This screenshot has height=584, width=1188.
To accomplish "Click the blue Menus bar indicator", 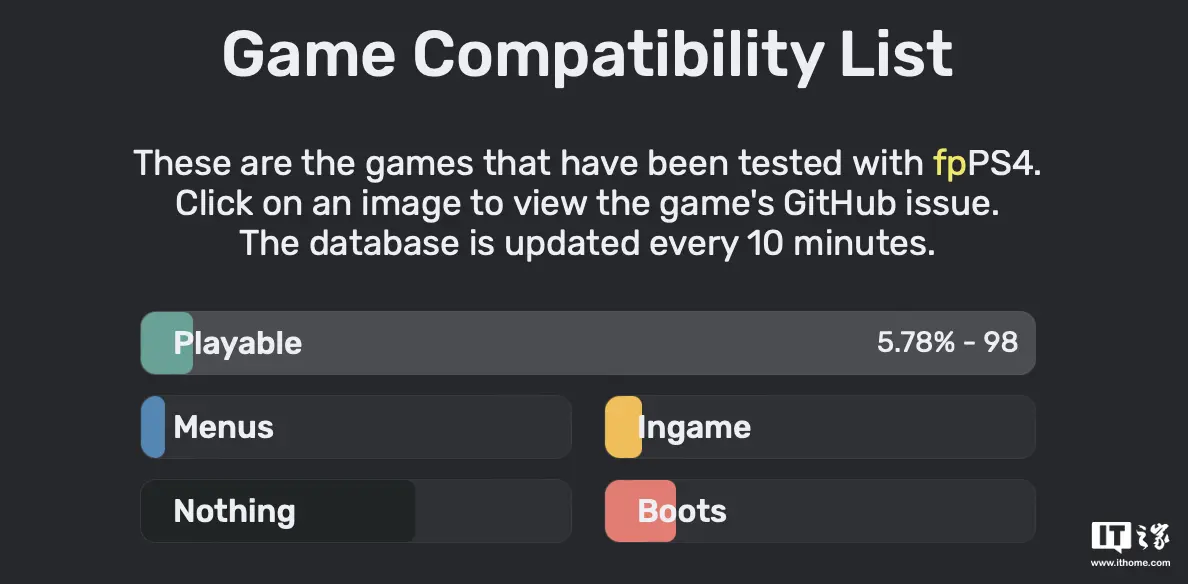I will (153, 427).
